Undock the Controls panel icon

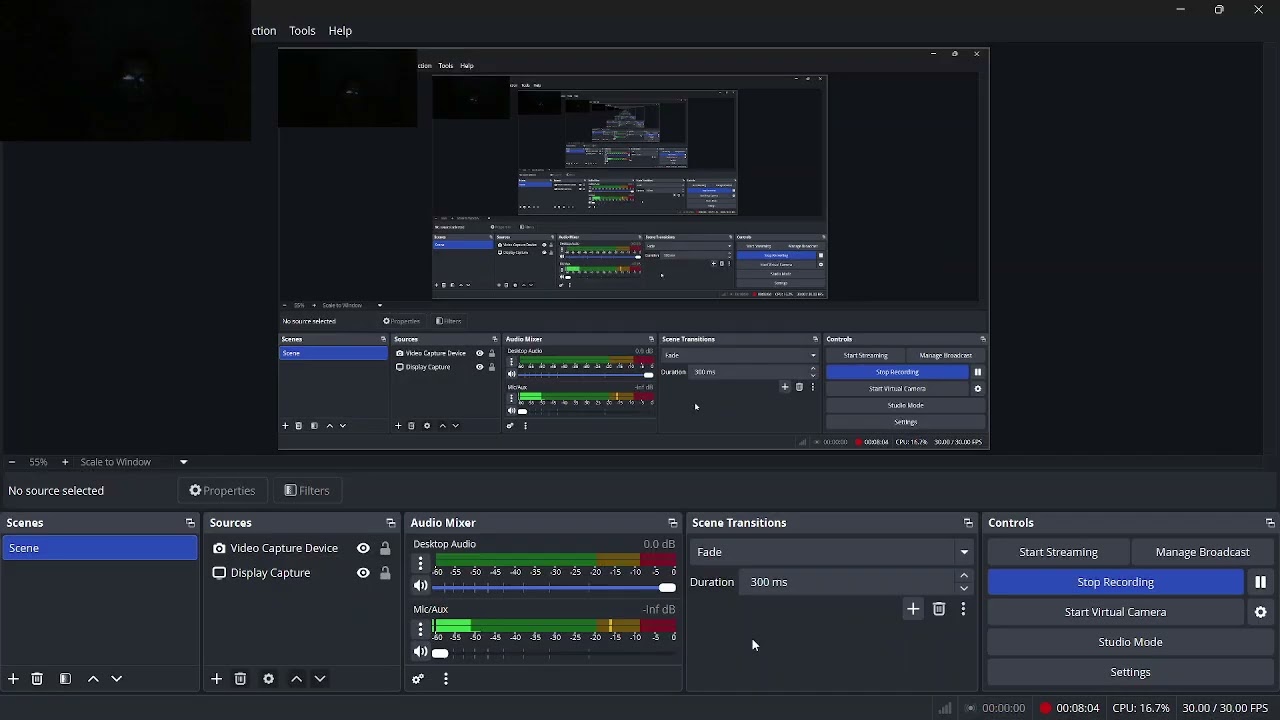1270,523
